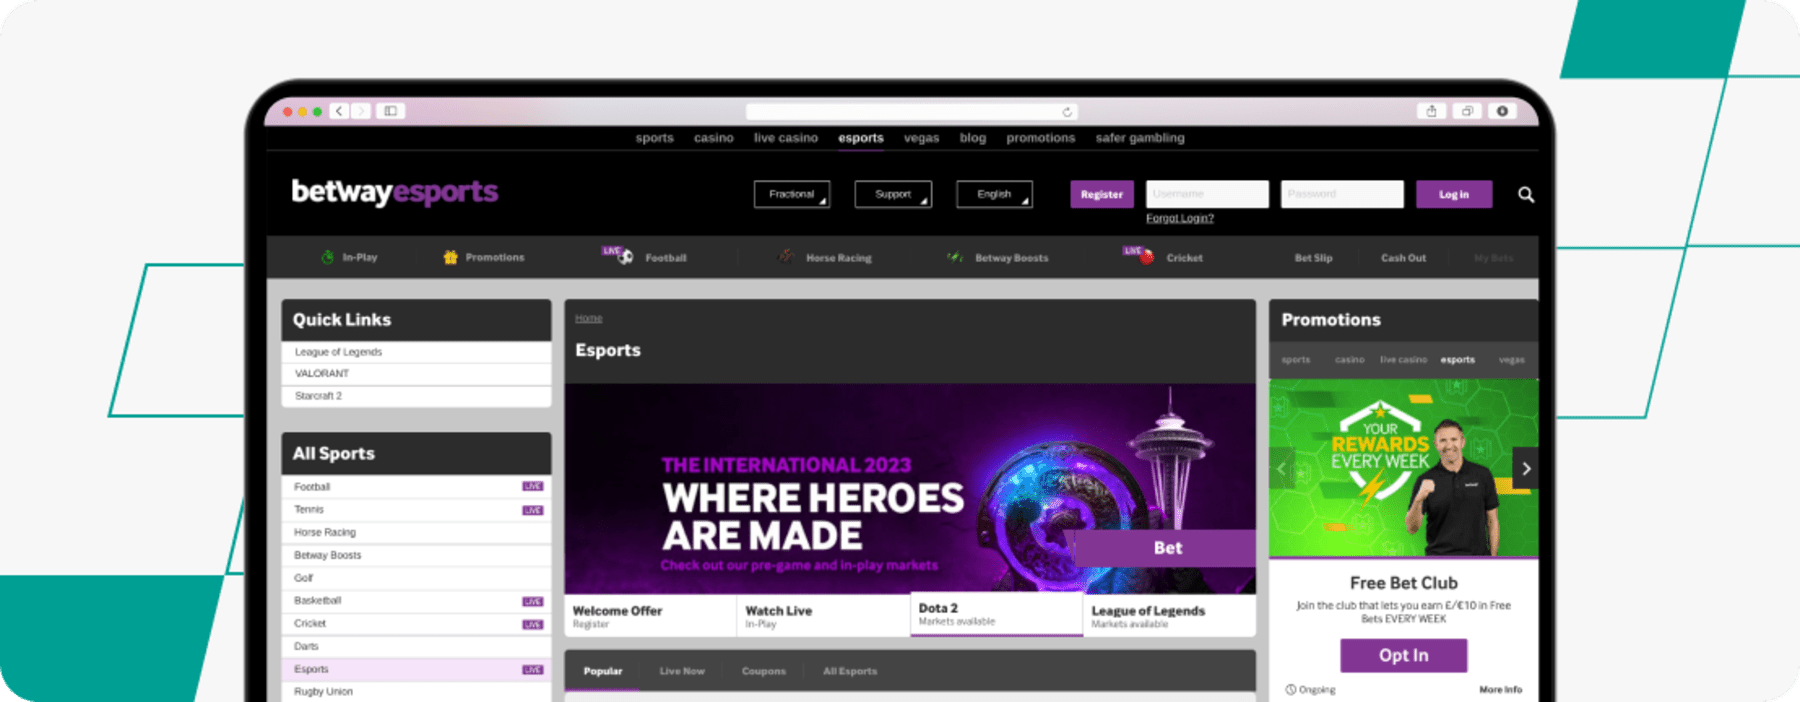This screenshot has height=702, width=1800.
Task: Click the Forgot Login? link
Action: [1180, 218]
